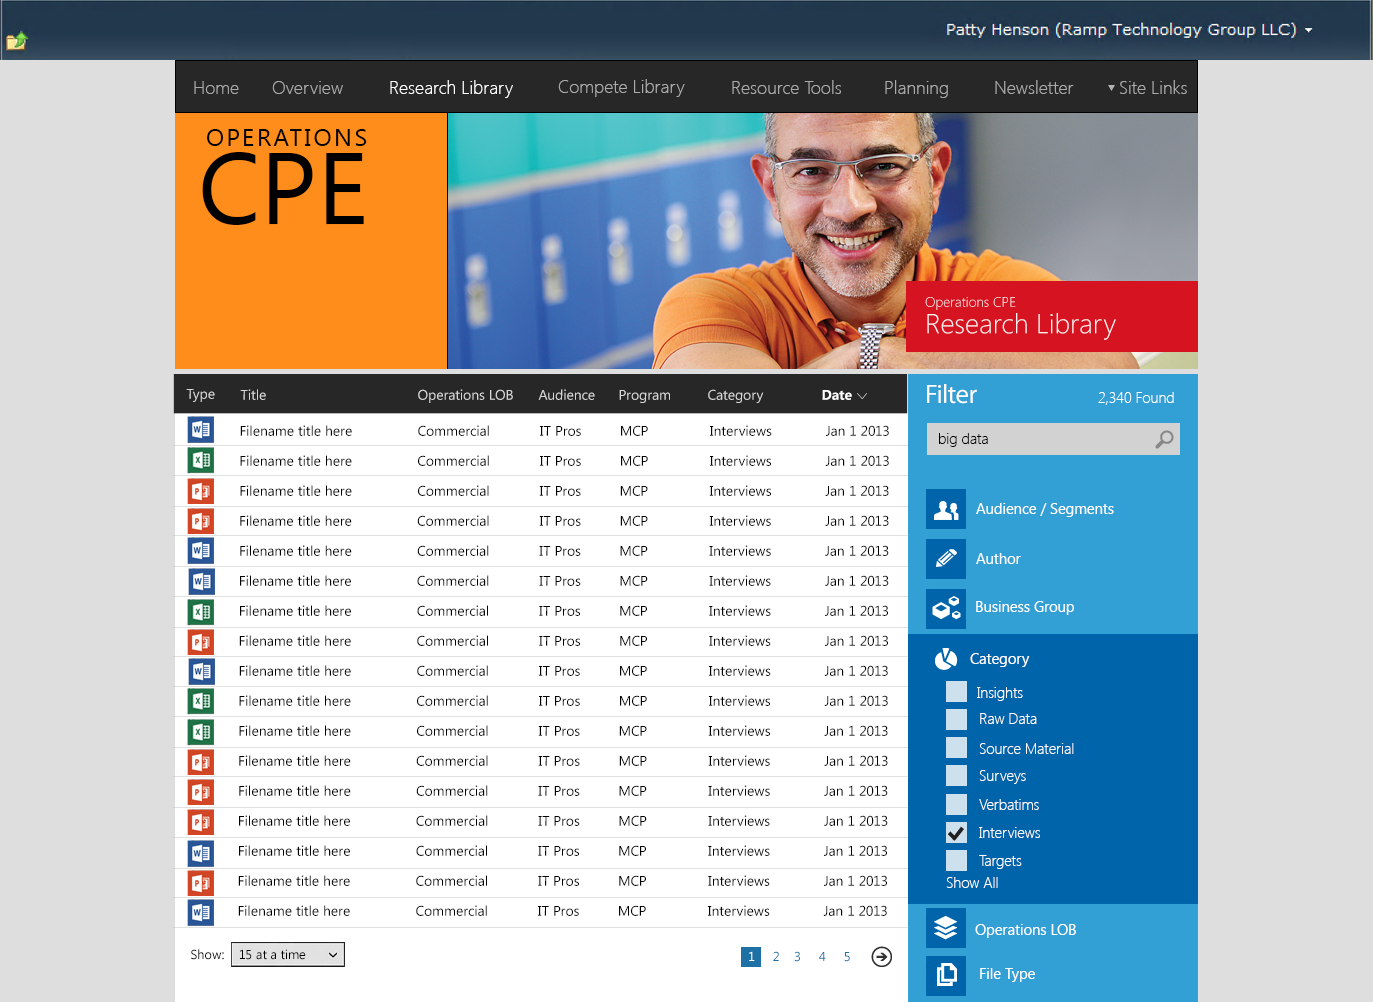Open the '15 at a time' dropdown
Image resolution: width=1373 pixels, height=1002 pixels.
point(288,955)
